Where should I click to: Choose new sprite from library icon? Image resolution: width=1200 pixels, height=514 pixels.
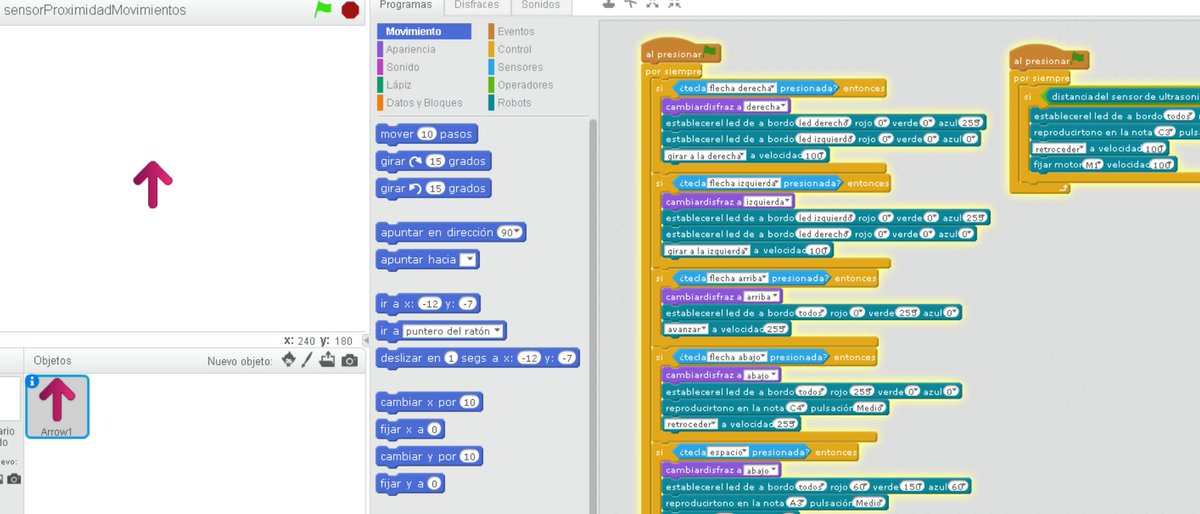pos(290,360)
